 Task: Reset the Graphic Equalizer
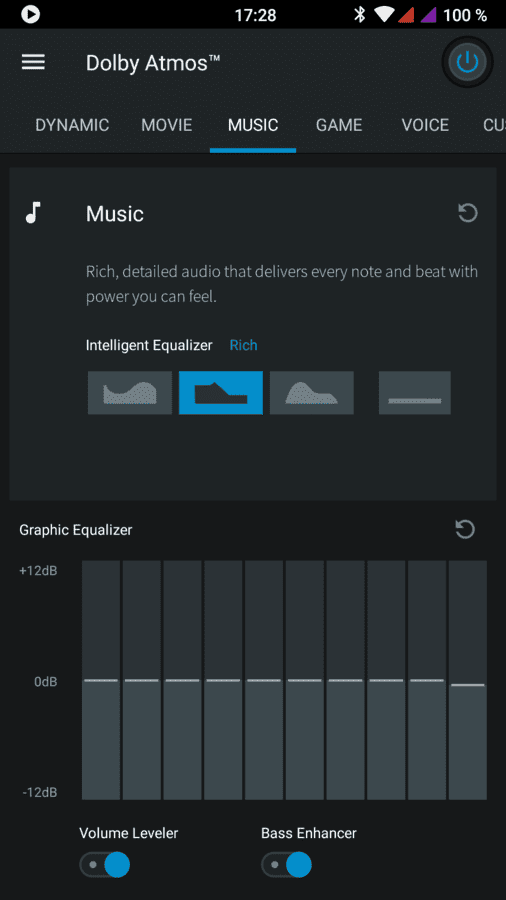point(465,529)
